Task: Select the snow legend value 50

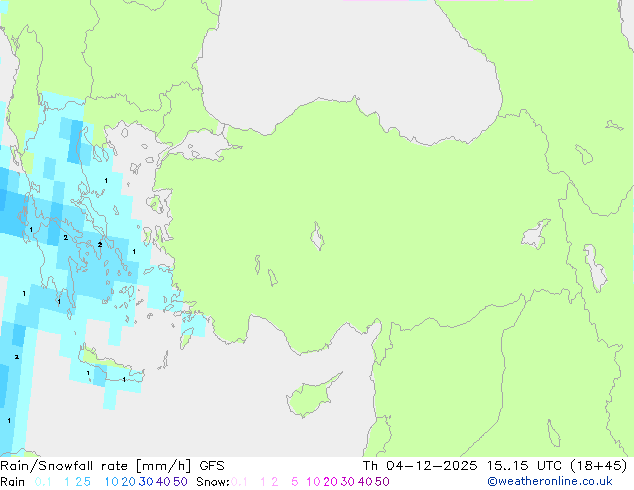Action: (x=382, y=482)
